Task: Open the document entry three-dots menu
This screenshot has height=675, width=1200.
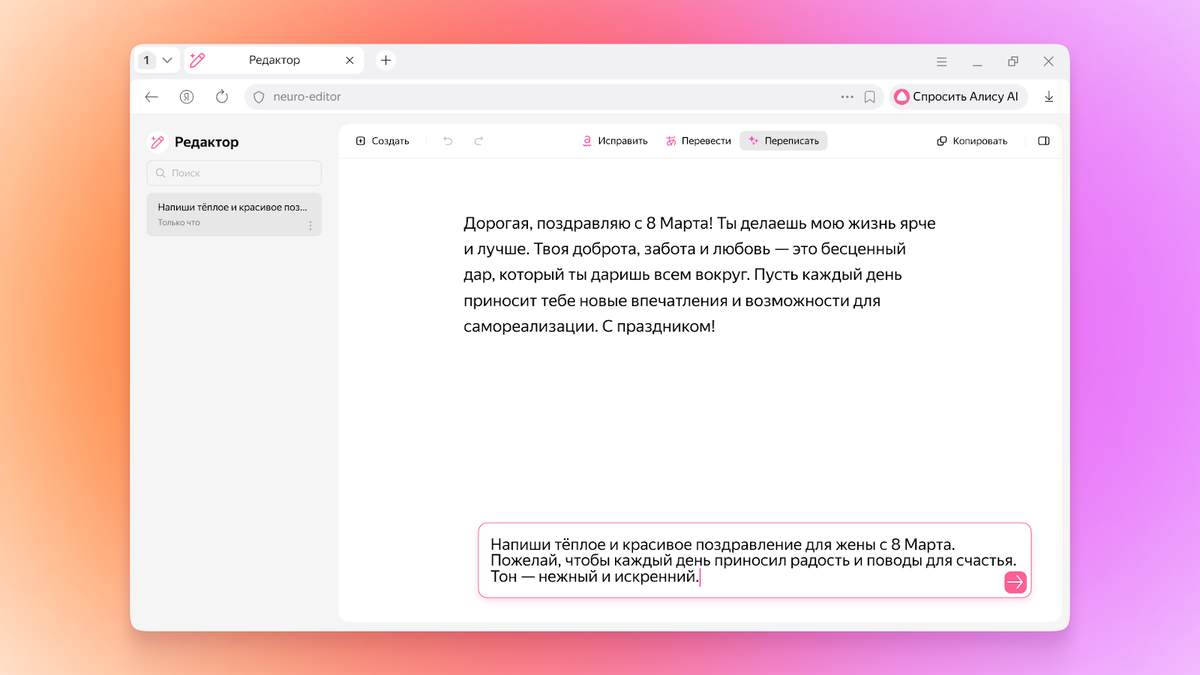Action: (x=310, y=226)
